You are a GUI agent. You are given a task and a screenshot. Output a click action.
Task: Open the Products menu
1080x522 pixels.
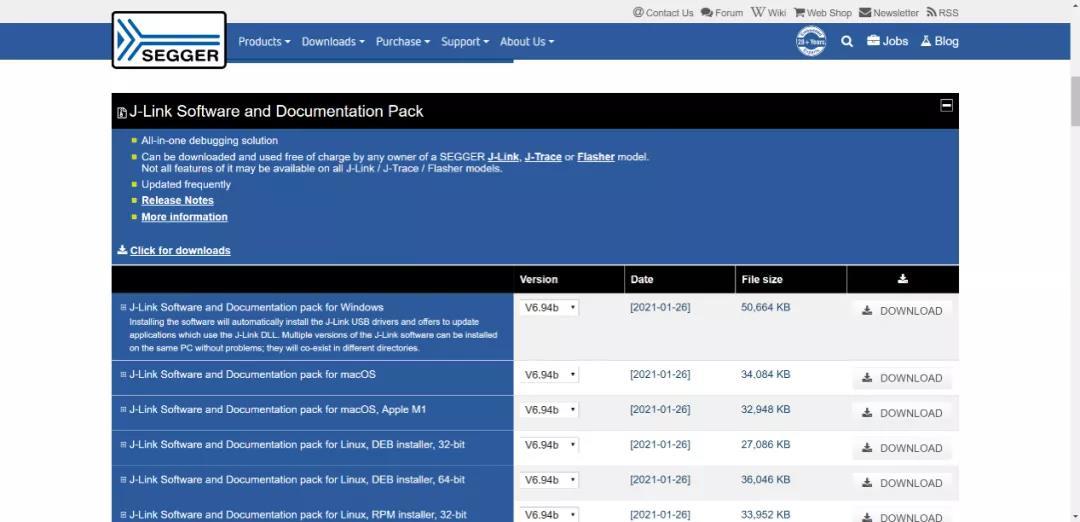[264, 42]
